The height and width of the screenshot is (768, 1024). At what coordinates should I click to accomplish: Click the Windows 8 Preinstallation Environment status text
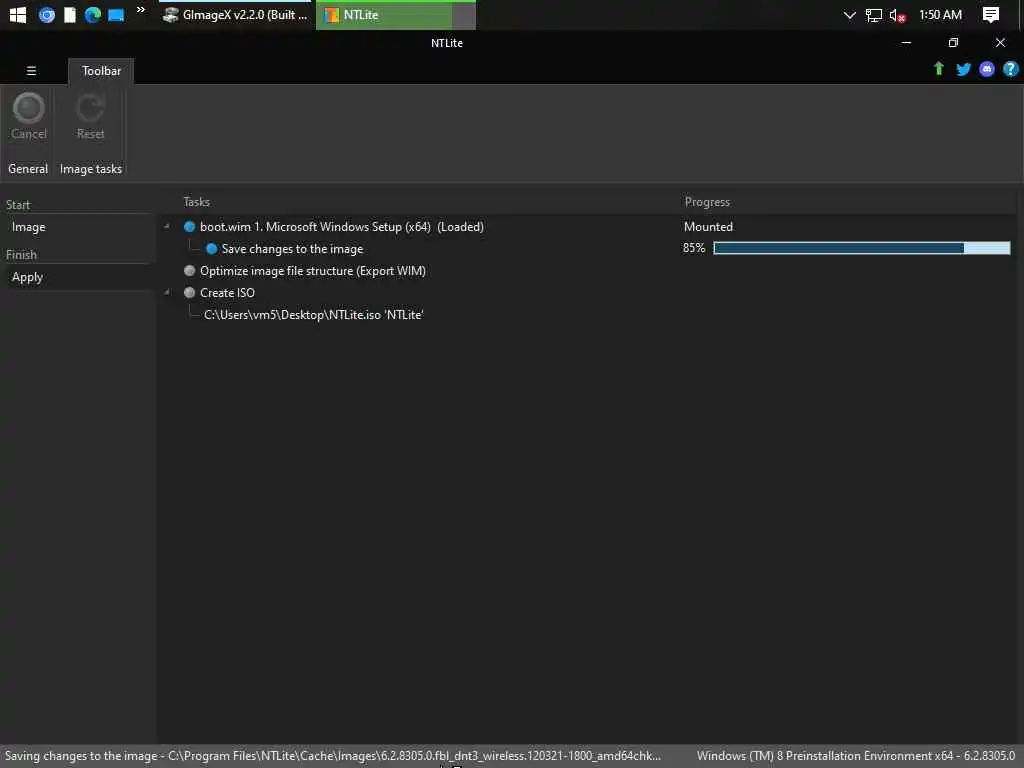point(856,756)
